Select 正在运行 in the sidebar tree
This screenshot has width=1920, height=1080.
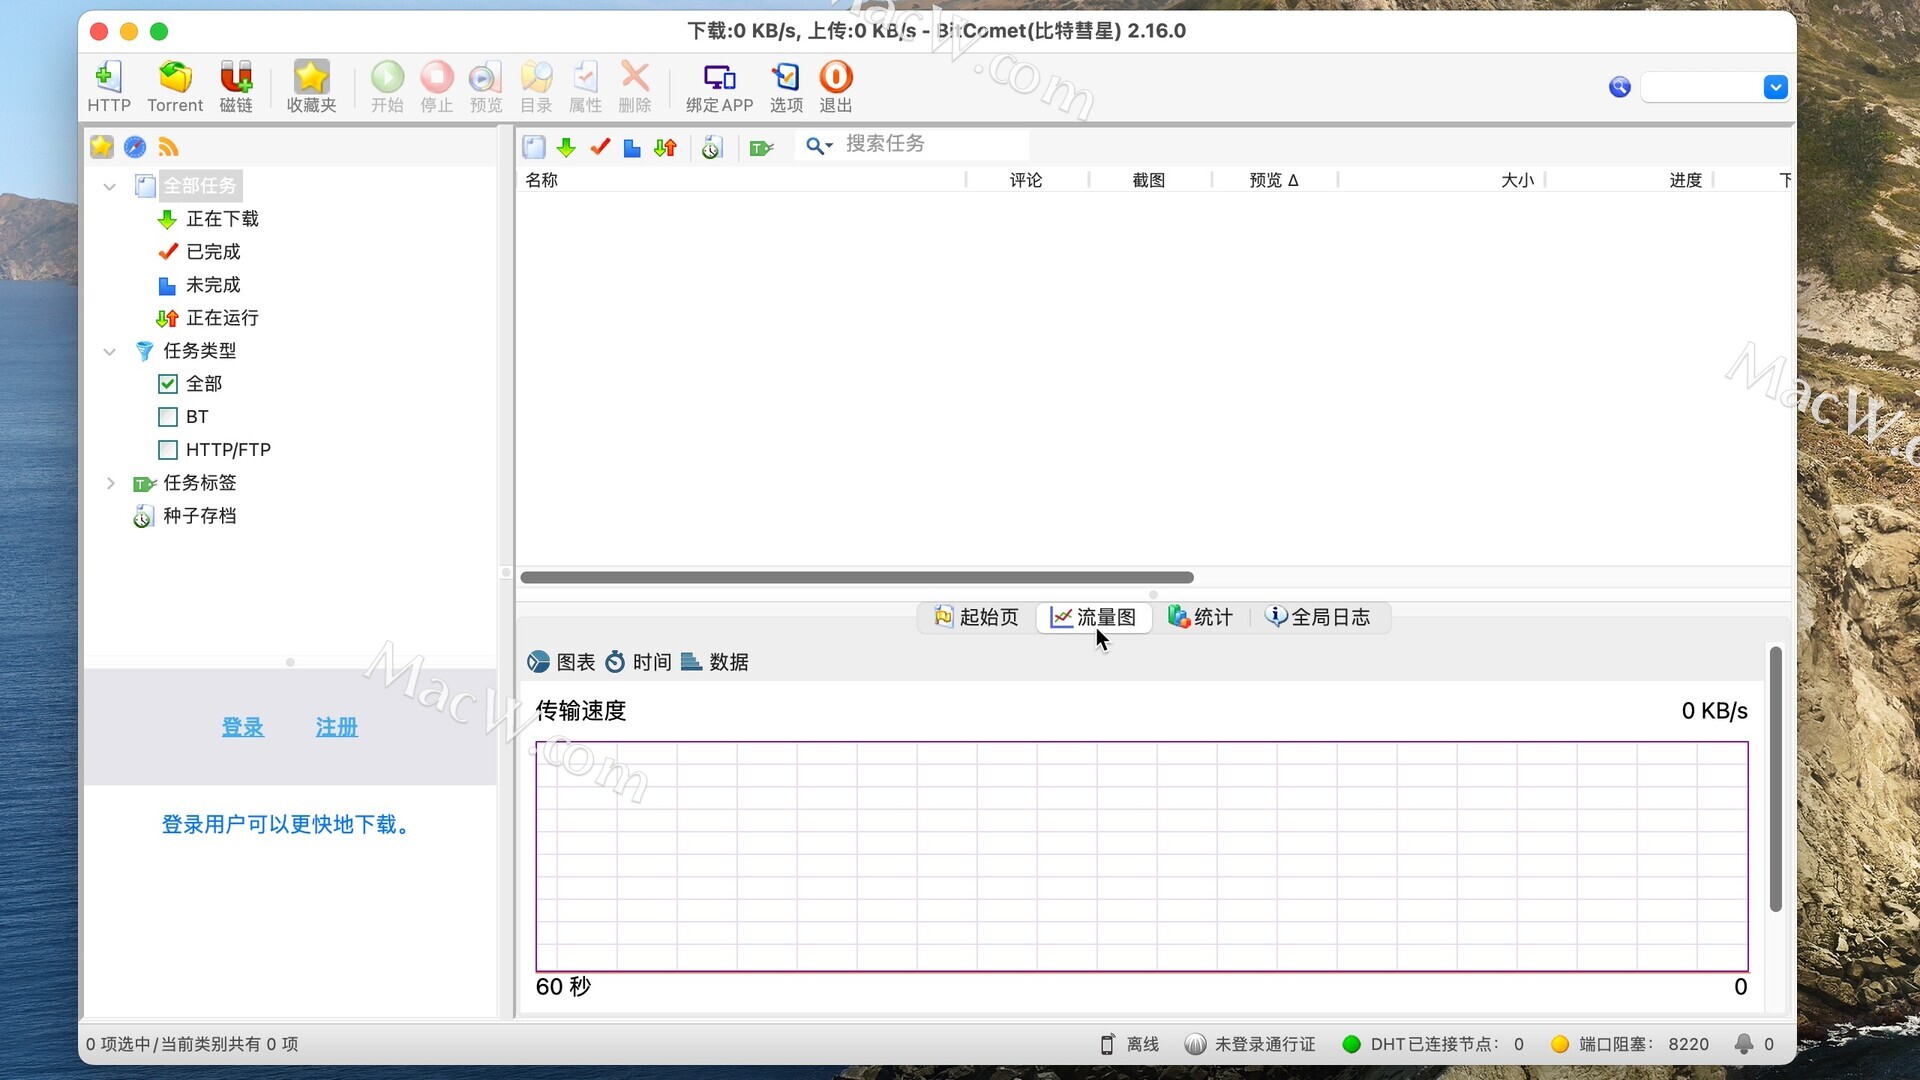208,318
